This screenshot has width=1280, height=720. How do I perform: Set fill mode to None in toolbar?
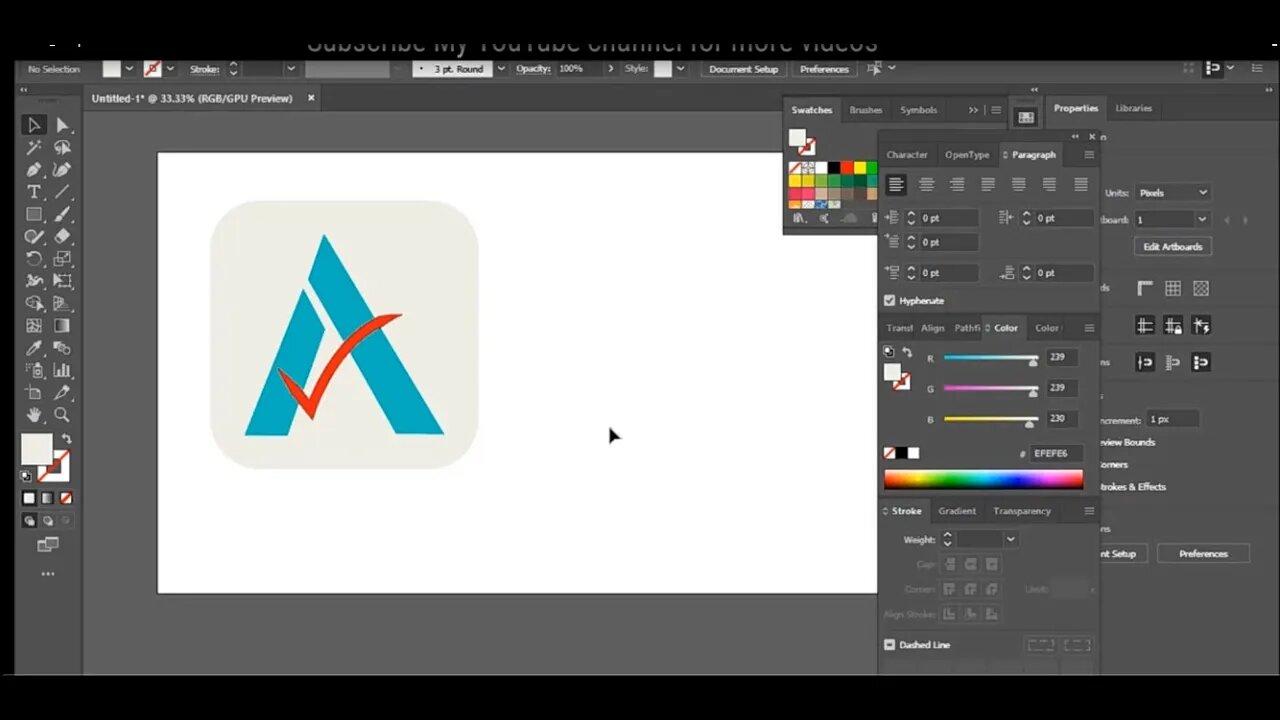tap(66, 498)
